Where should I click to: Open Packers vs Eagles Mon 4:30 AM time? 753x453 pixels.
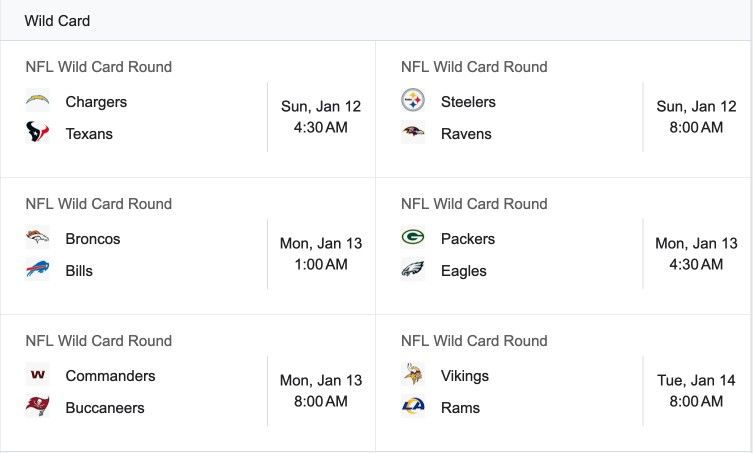[x=696, y=254]
